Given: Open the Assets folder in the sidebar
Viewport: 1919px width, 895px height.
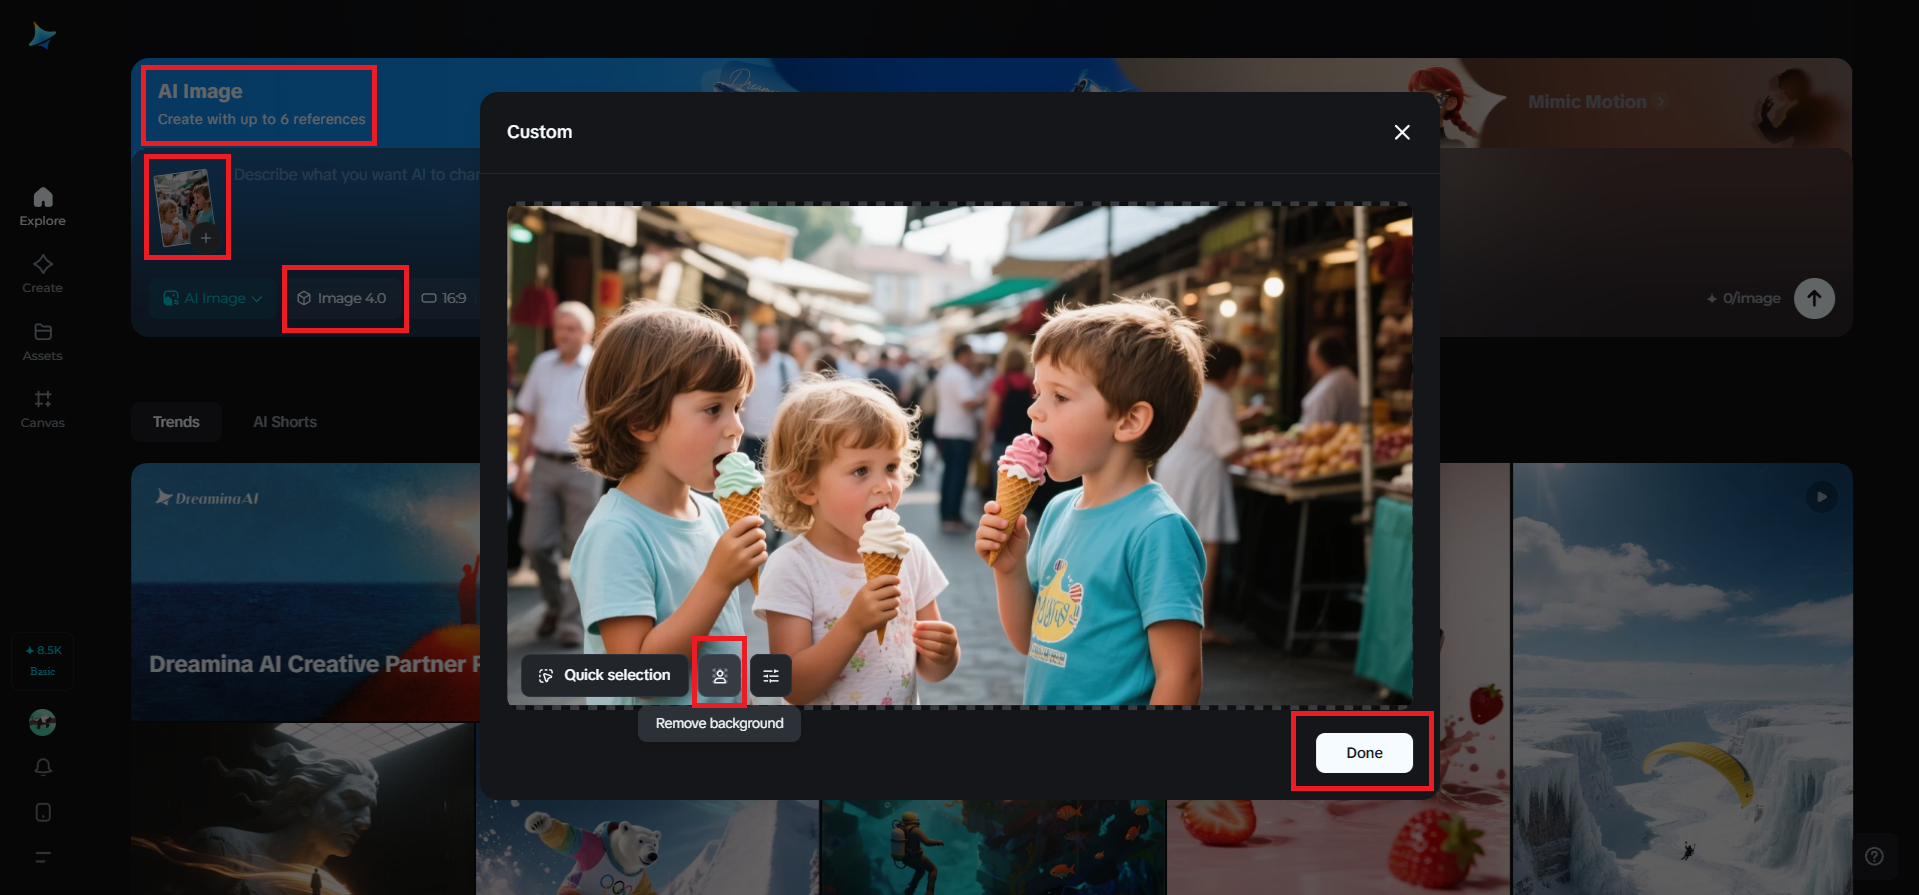Looking at the screenshot, I should coord(42,342).
